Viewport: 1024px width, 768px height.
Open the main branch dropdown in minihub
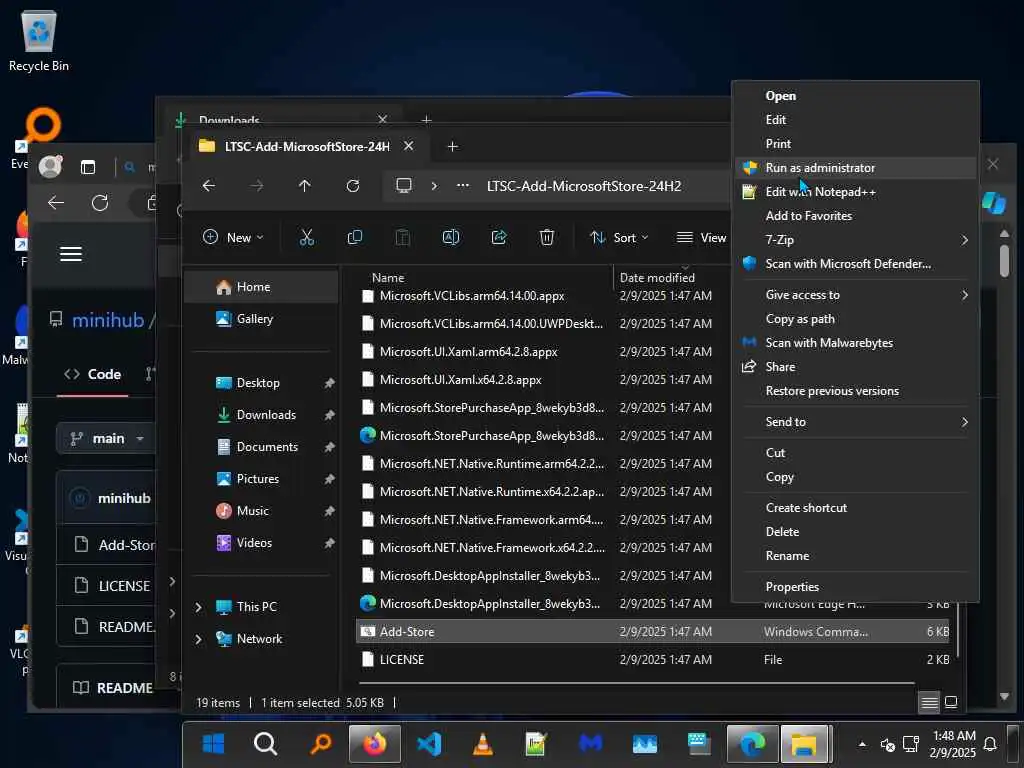click(106, 438)
